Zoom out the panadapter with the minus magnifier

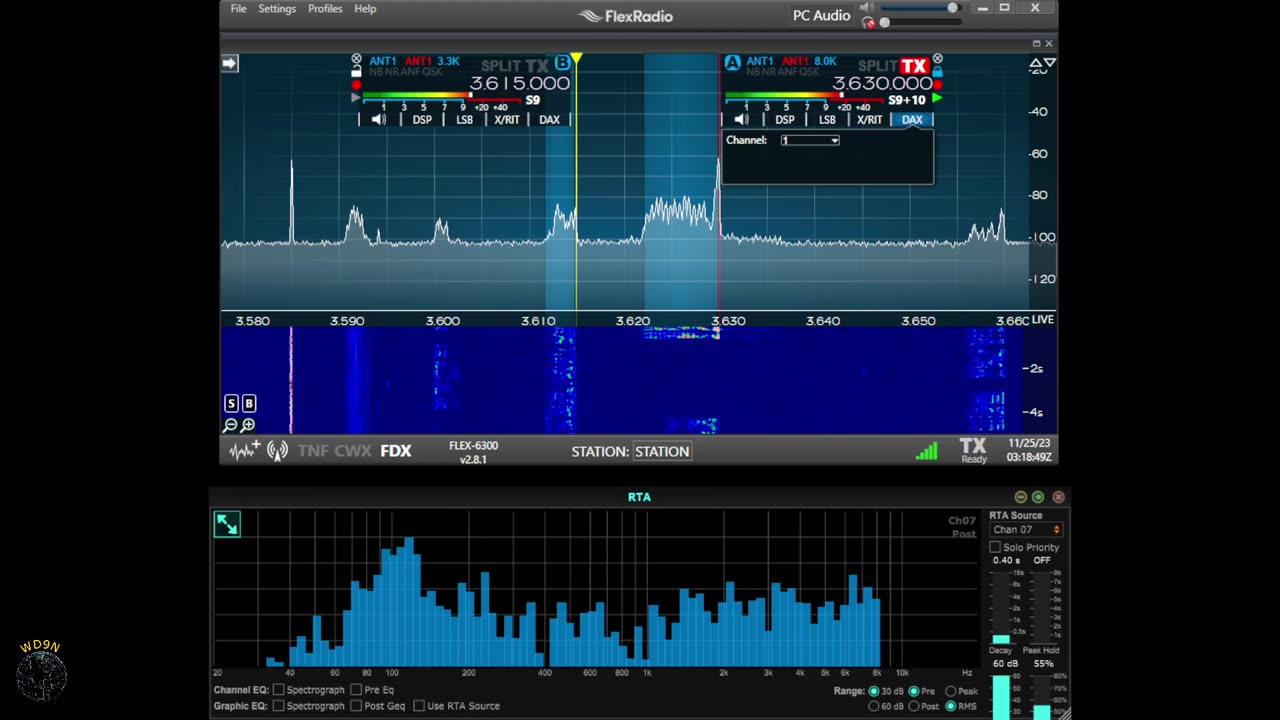230,425
